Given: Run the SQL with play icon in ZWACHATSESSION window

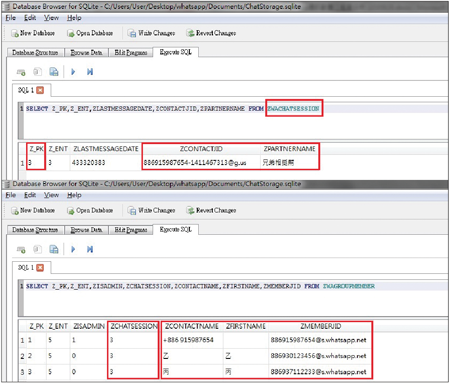Looking at the screenshot, I should pyautogui.click(x=73, y=72).
